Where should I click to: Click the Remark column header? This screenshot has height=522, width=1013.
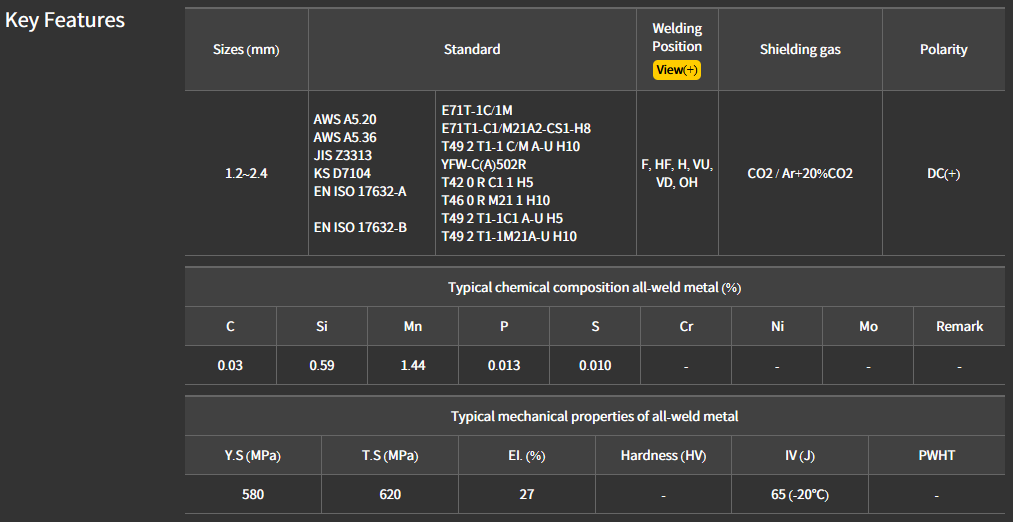point(959,326)
